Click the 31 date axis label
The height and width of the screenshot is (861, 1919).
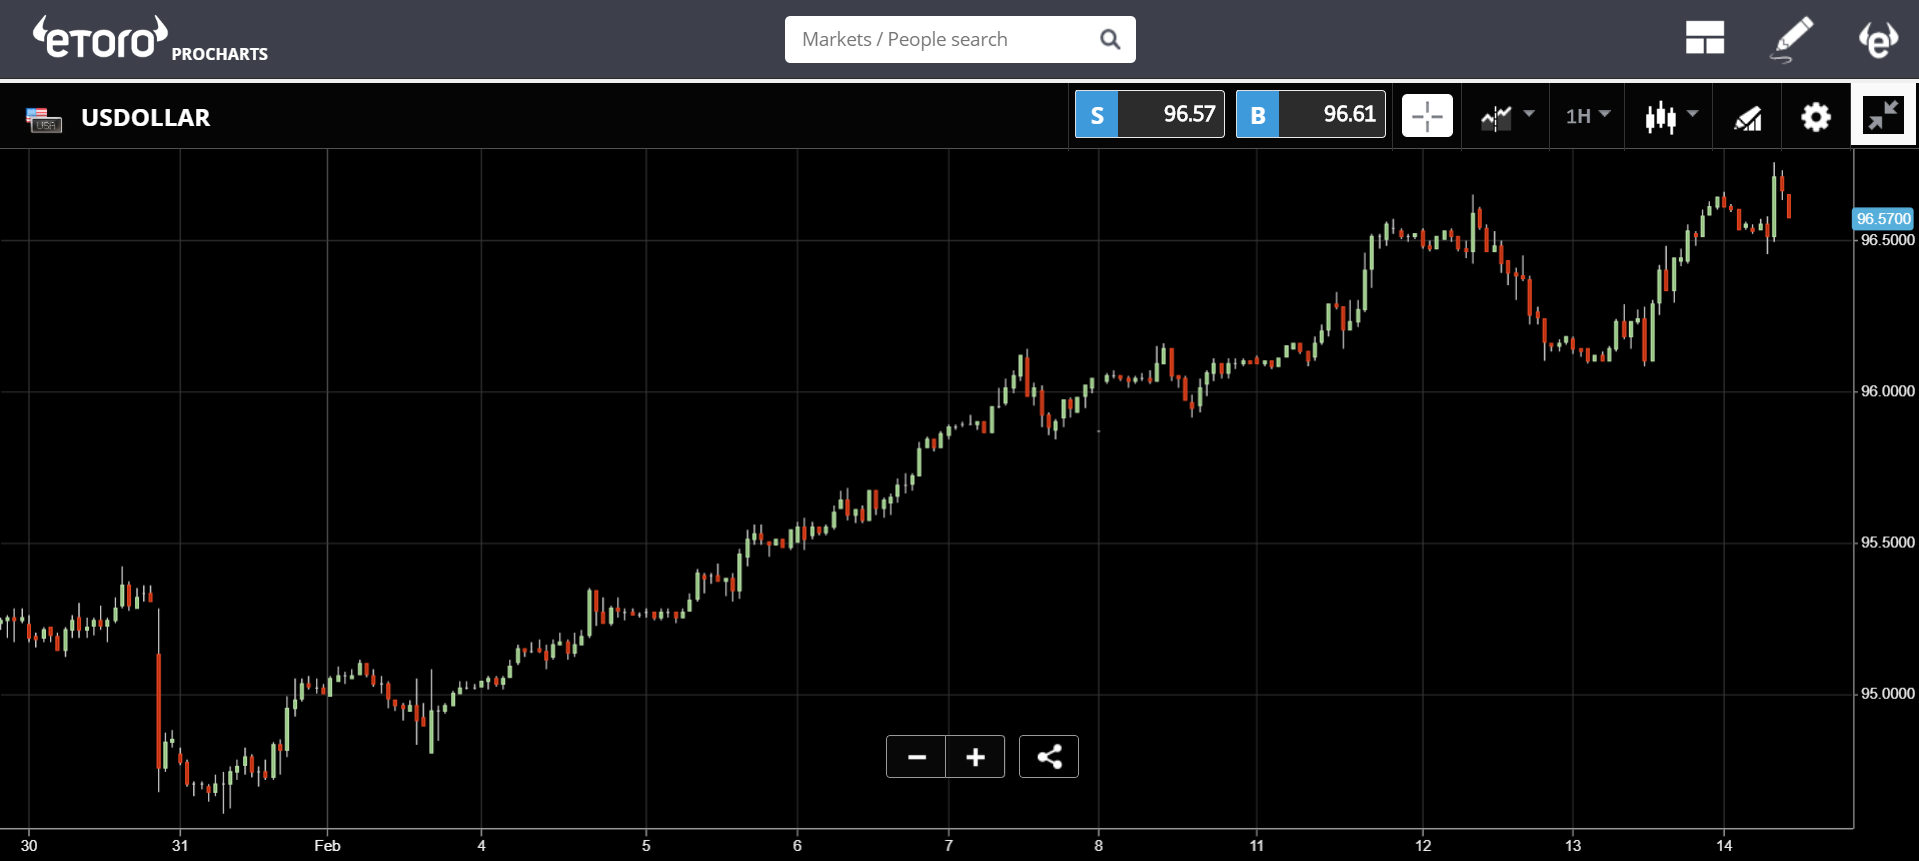[x=180, y=846]
